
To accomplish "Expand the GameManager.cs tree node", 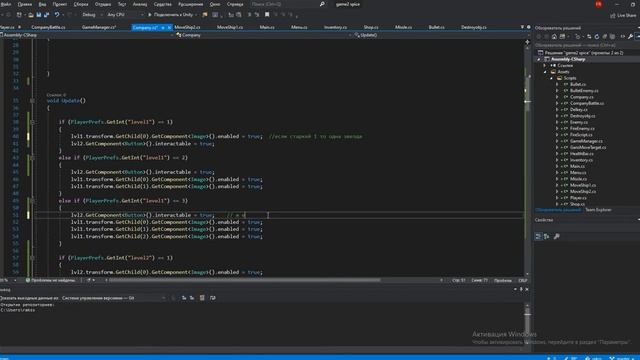I will pos(557,141).
